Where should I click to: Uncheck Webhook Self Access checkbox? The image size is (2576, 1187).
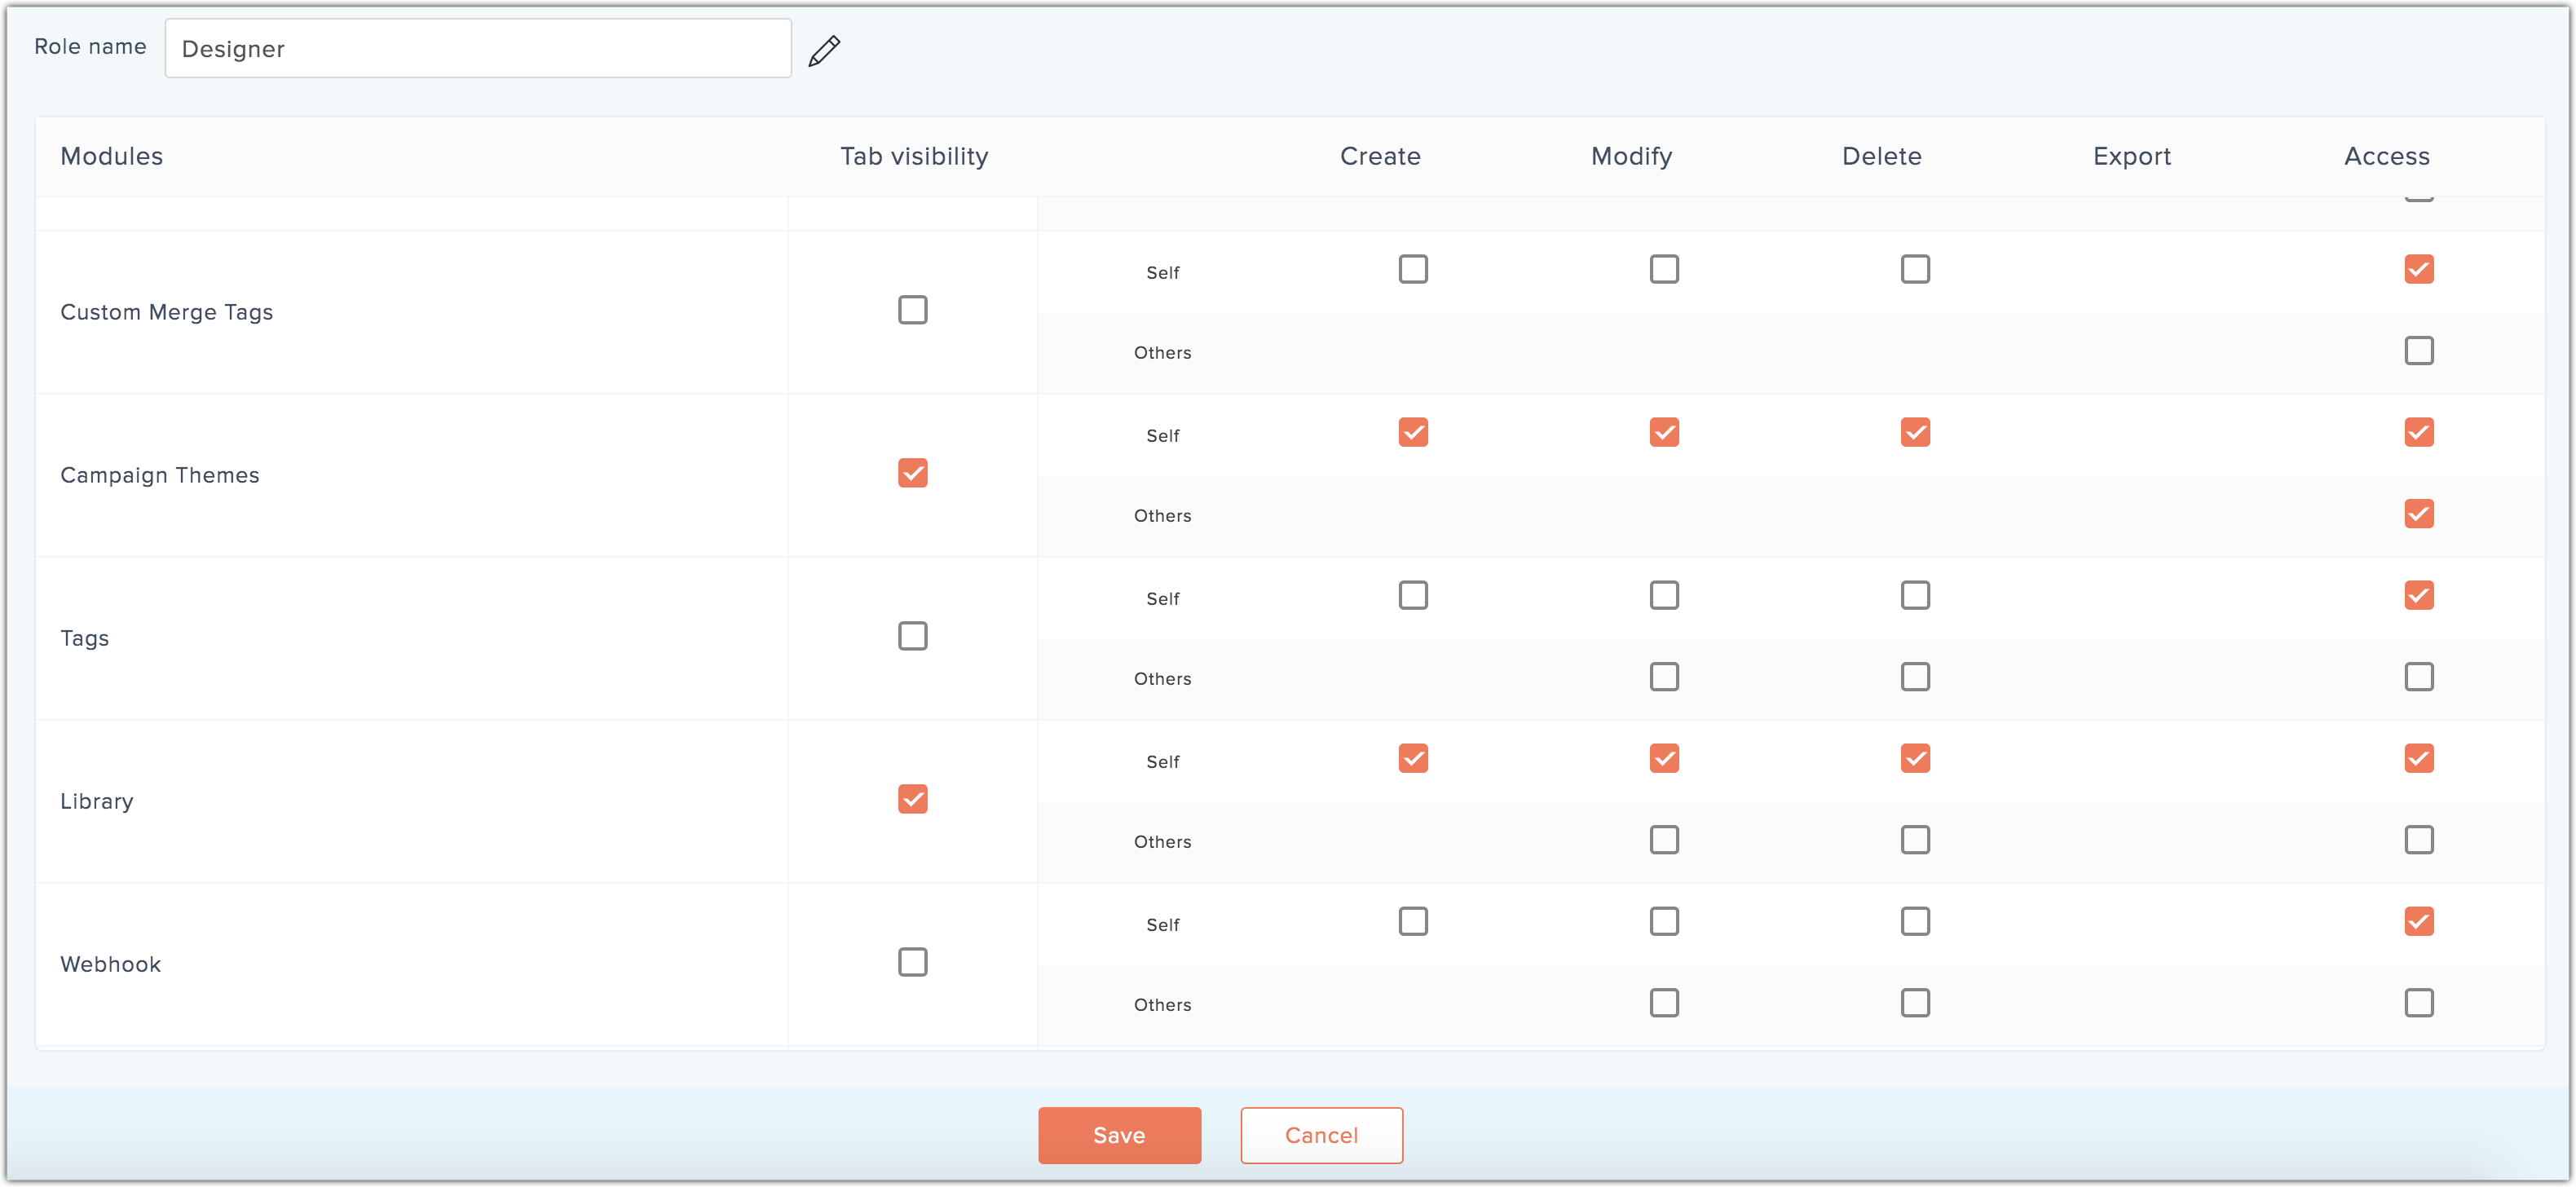2418,921
